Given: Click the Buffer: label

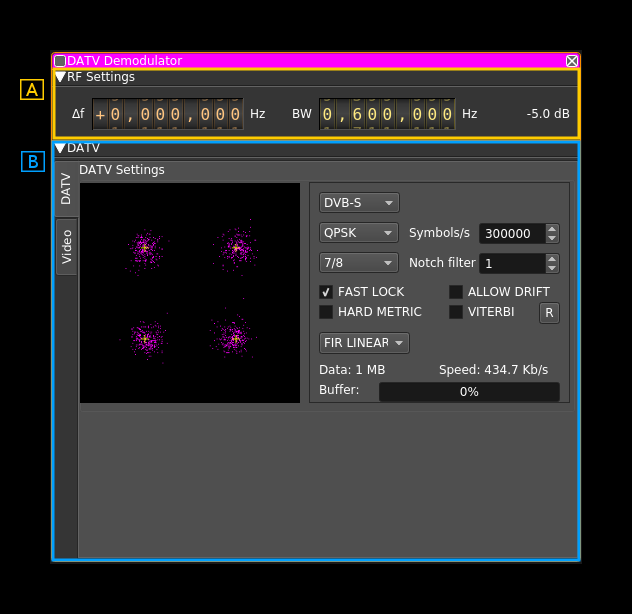Looking at the screenshot, I should [x=339, y=390].
